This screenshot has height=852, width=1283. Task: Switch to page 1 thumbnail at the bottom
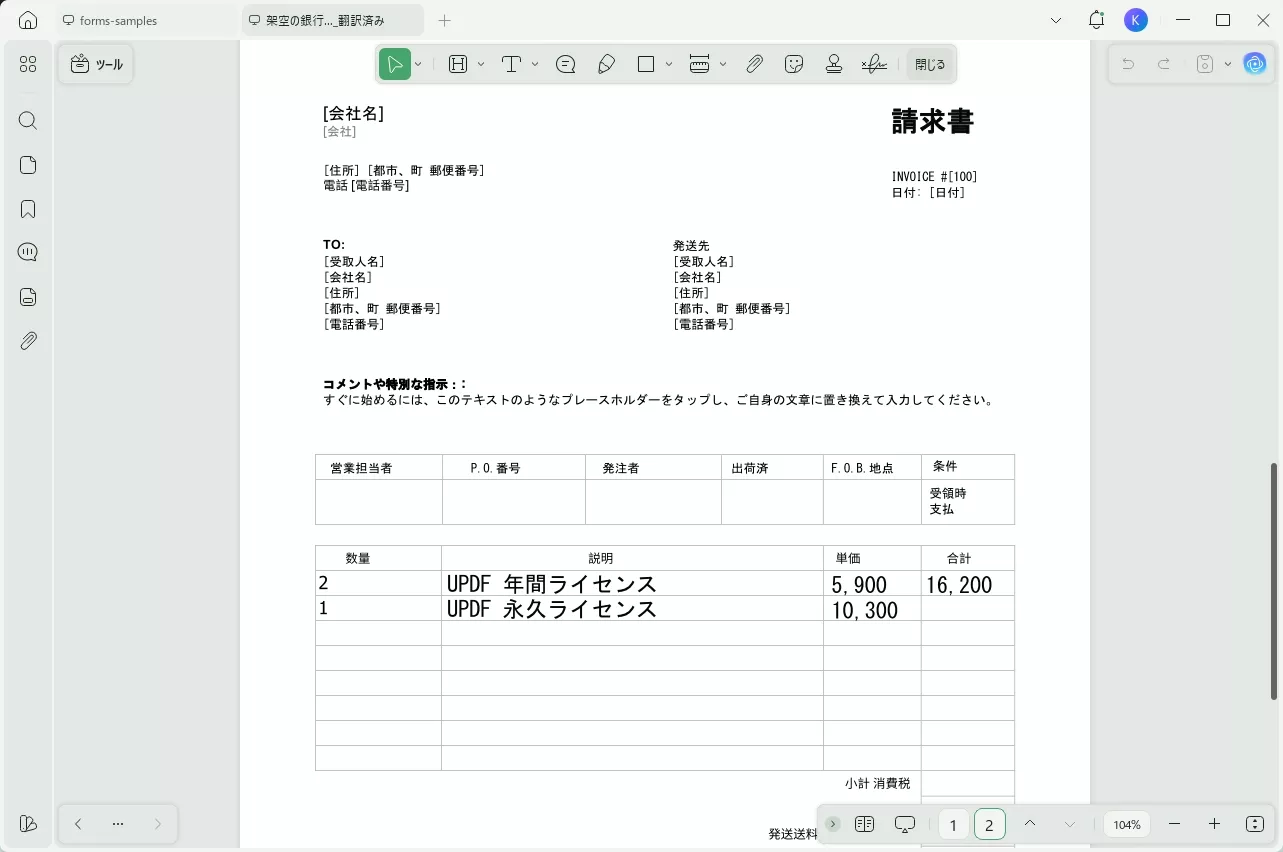[x=953, y=824]
